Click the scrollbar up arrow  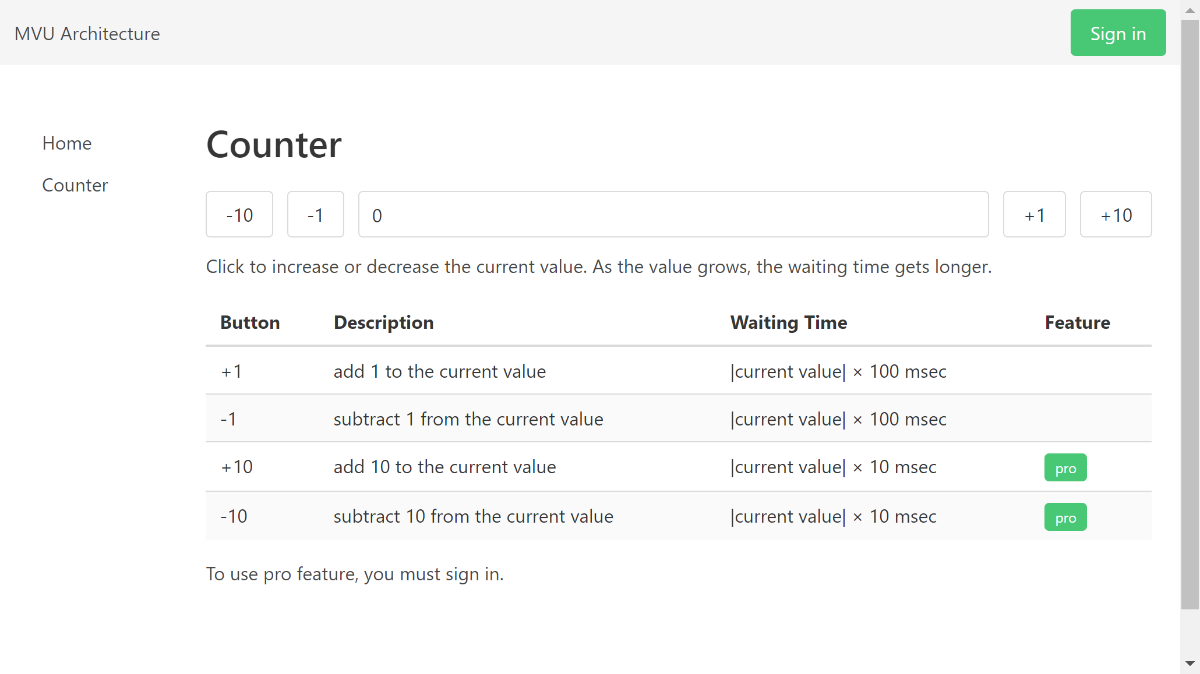pos(1190,9)
